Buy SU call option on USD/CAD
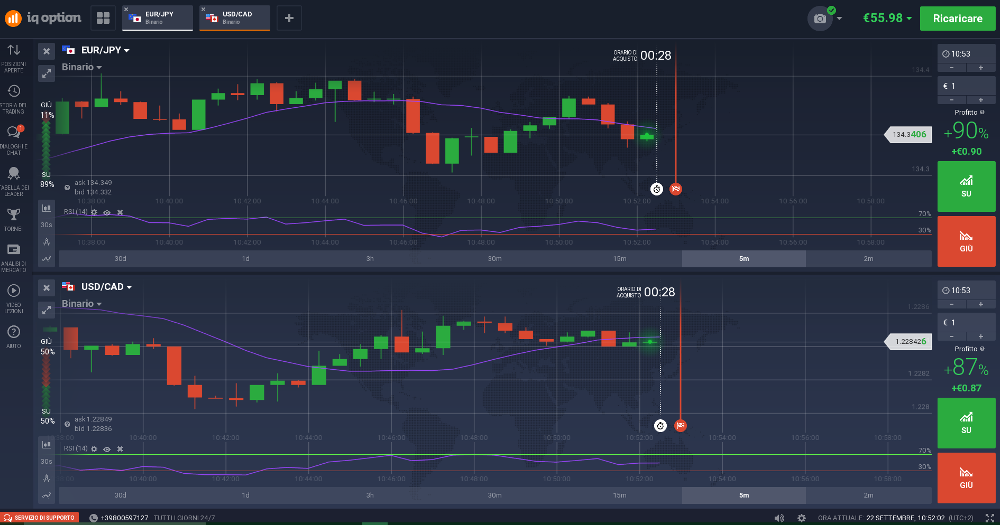The height and width of the screenshot is (525, 1000). (x=966, y=423)
